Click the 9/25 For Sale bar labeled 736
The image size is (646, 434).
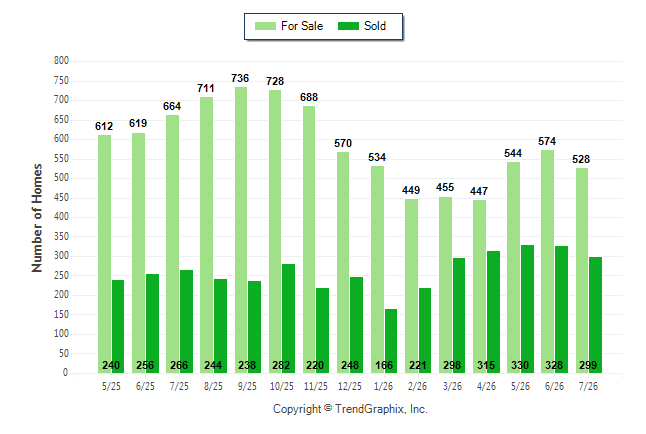241,230
